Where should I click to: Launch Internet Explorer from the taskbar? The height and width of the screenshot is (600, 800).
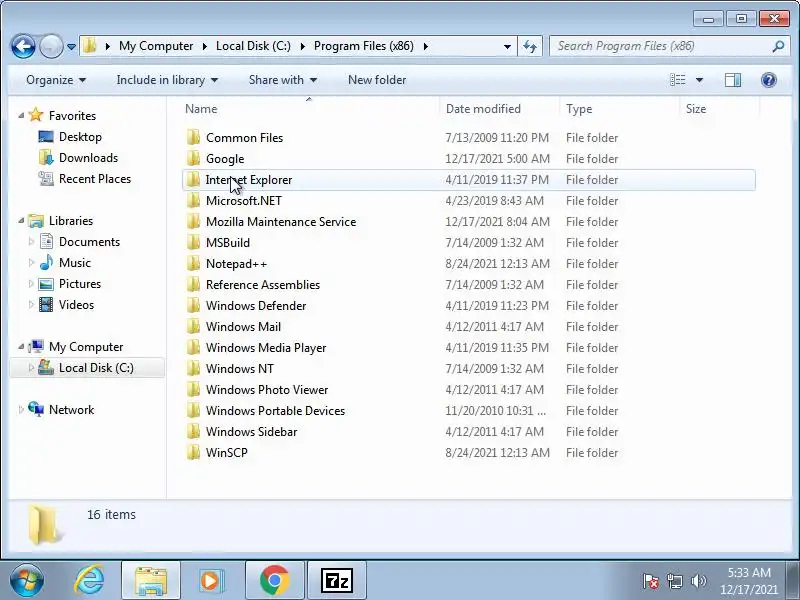coord(89,580)
